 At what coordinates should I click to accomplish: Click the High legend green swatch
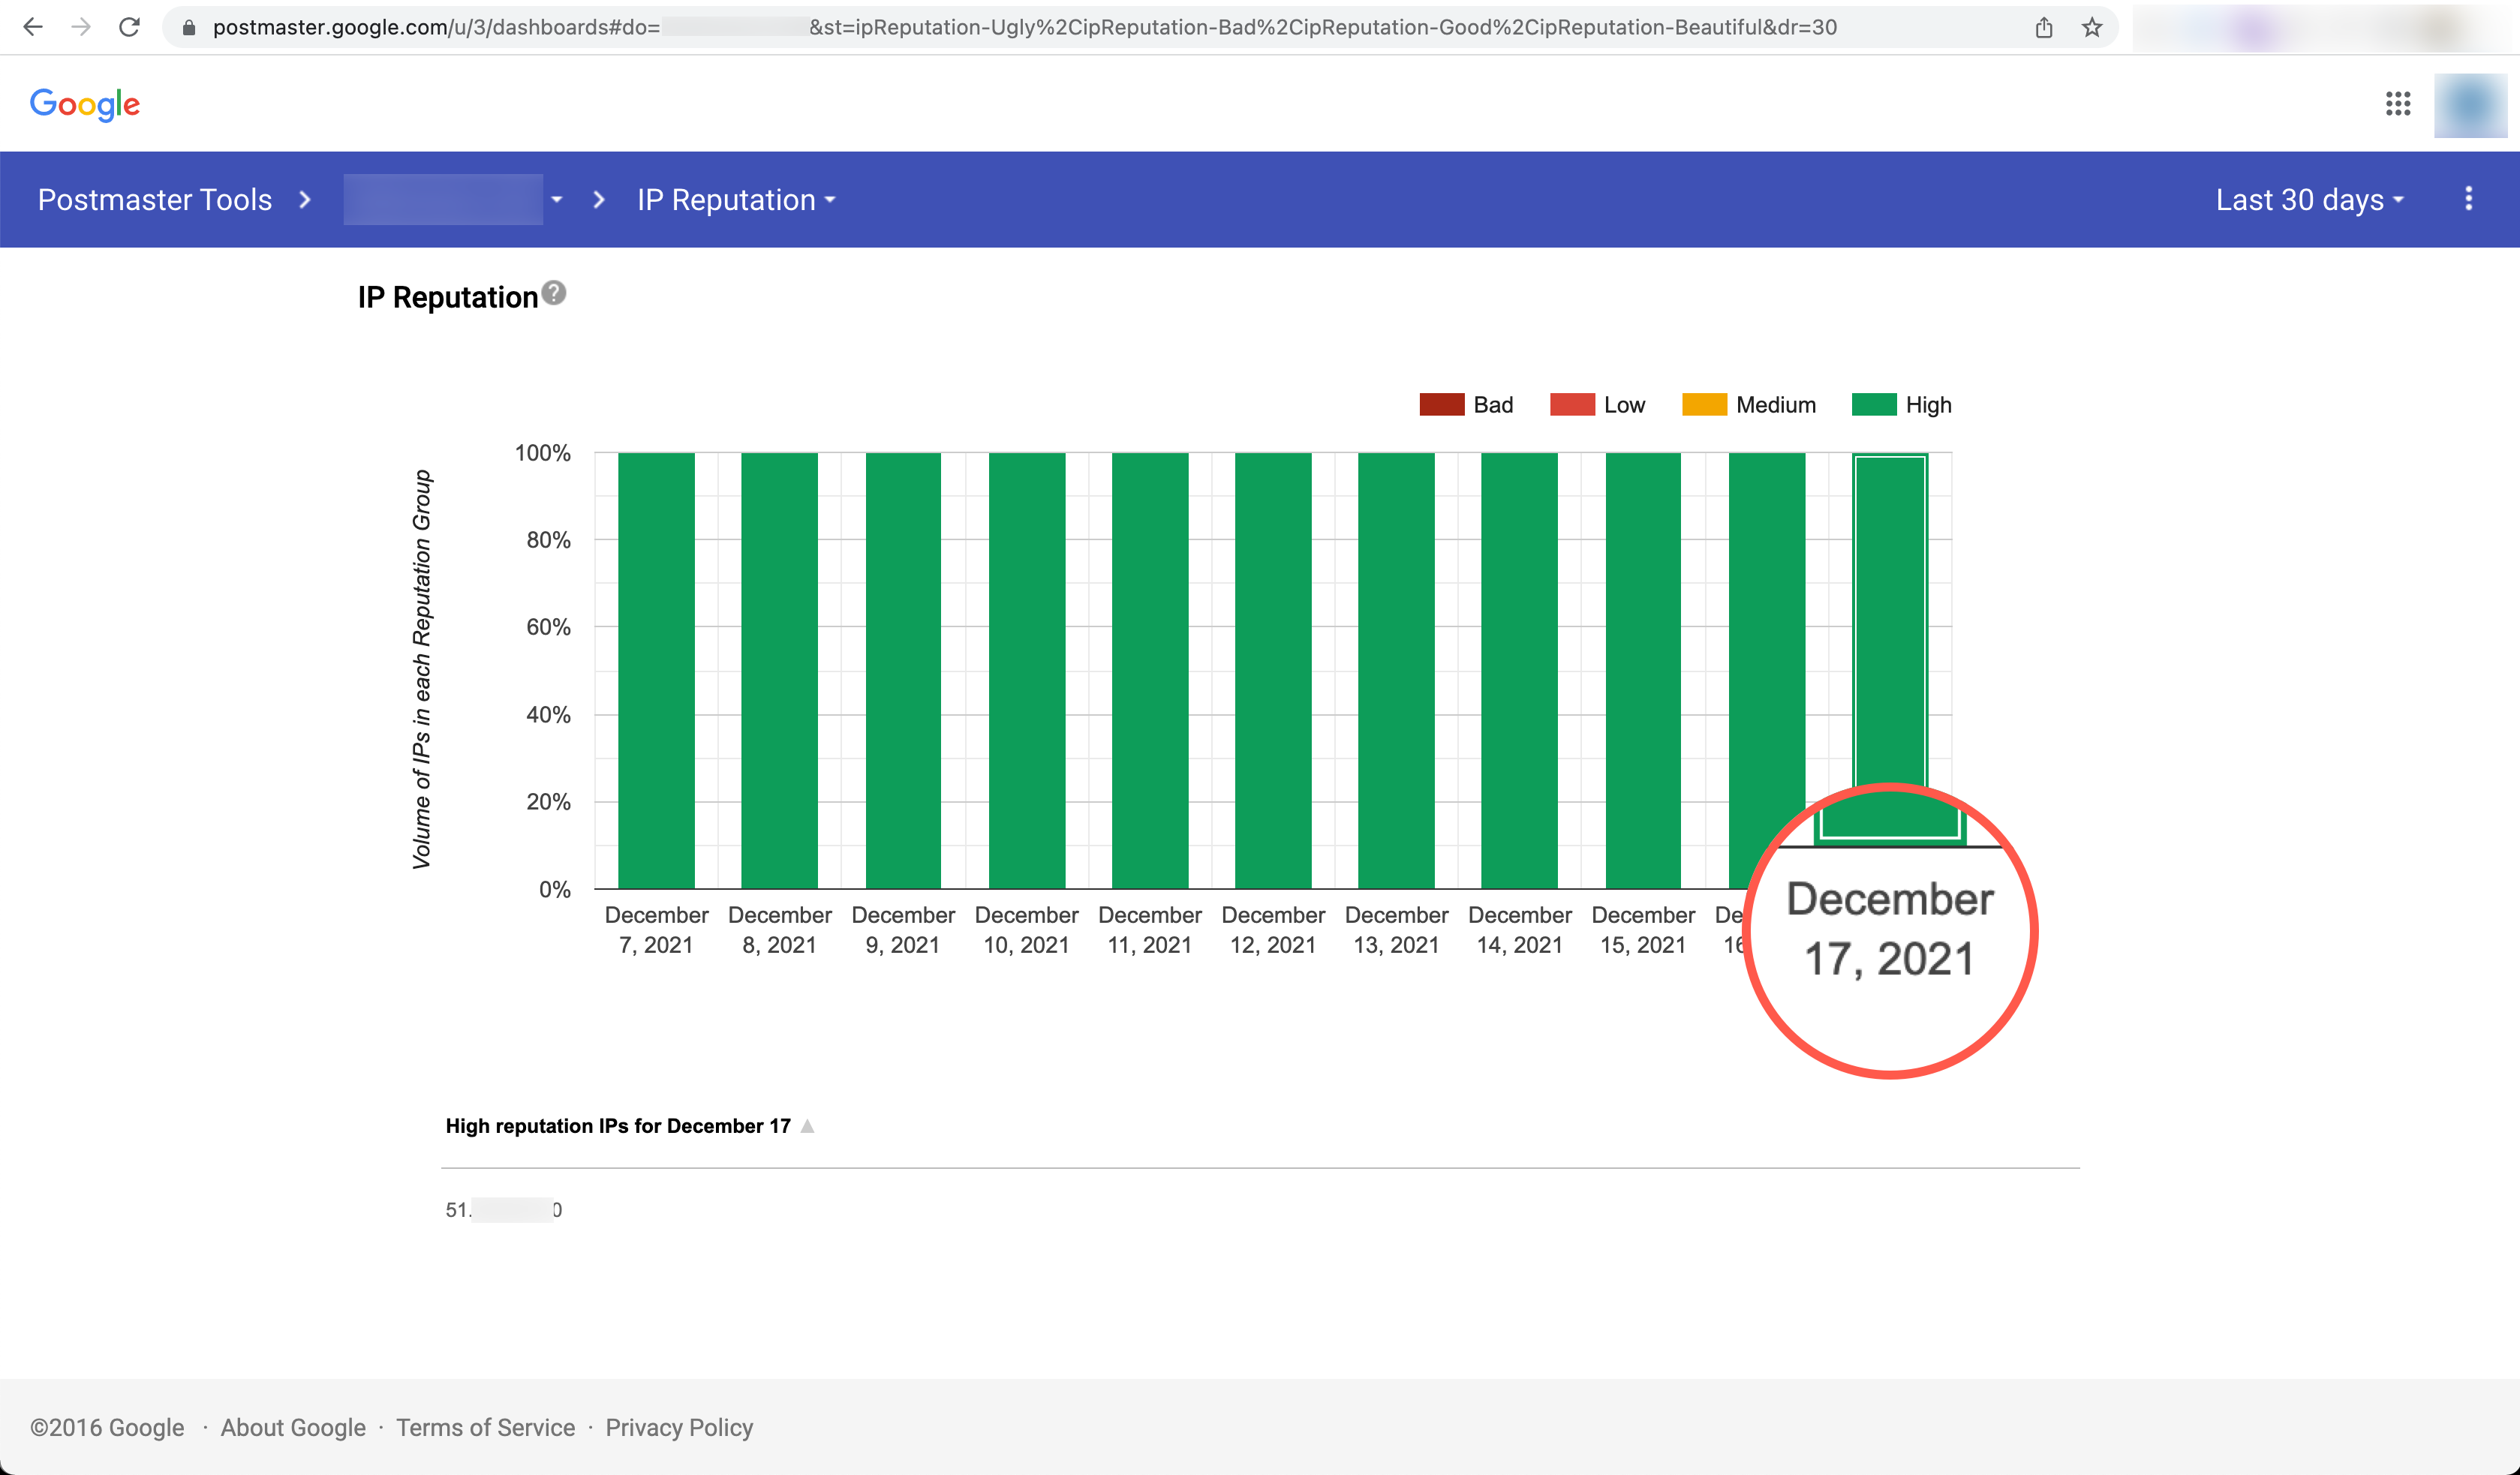(1873, 404)
